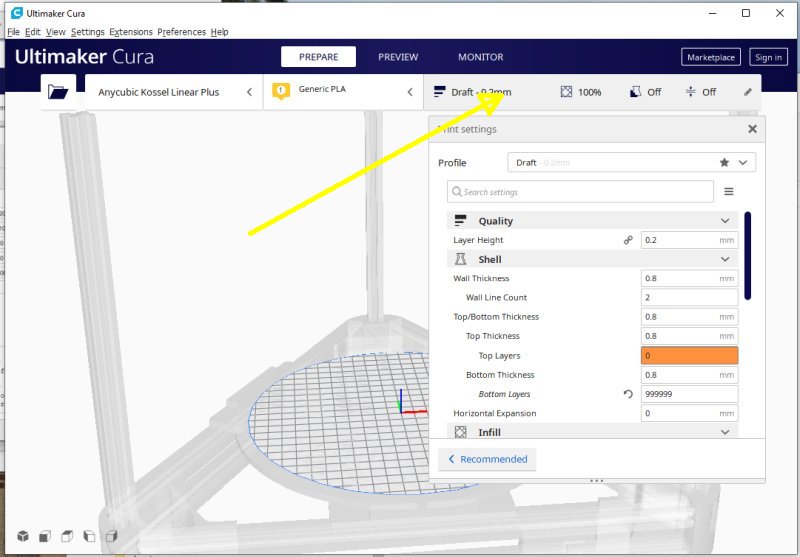Click the settings list vertical scrollbar
Image resolution: width=800 pixels, height=557 pixels.
747,256
